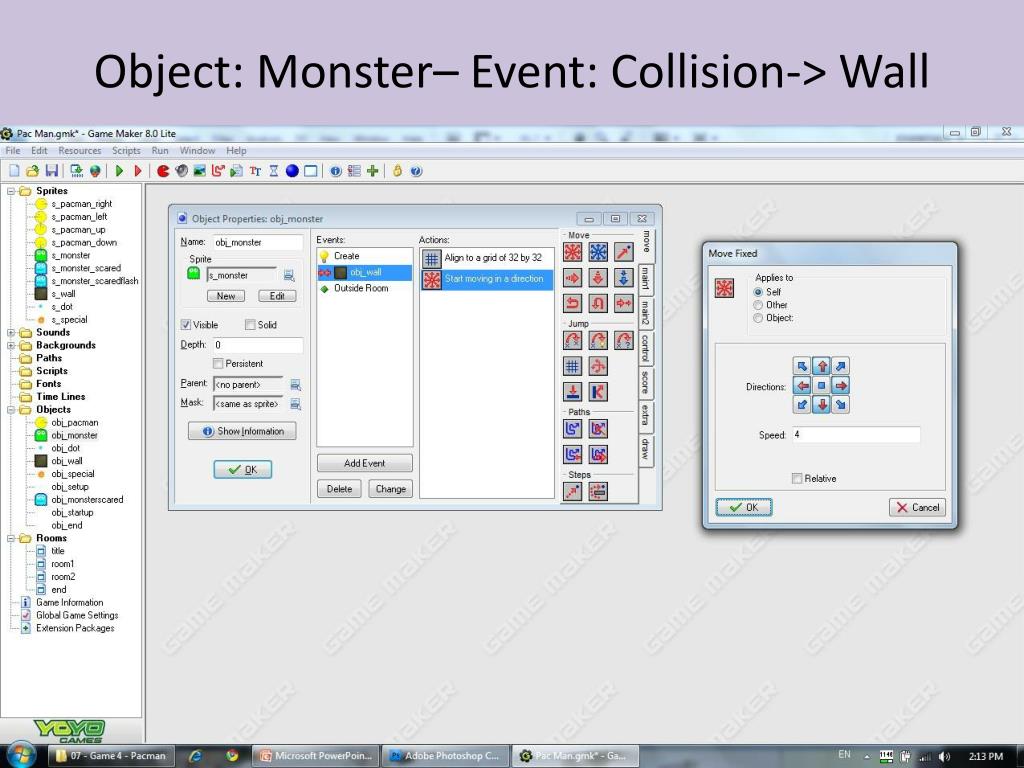Toggle the up-right diagonal direction button
Screen dimensions: 1024x768
click(x=841, y=366)
